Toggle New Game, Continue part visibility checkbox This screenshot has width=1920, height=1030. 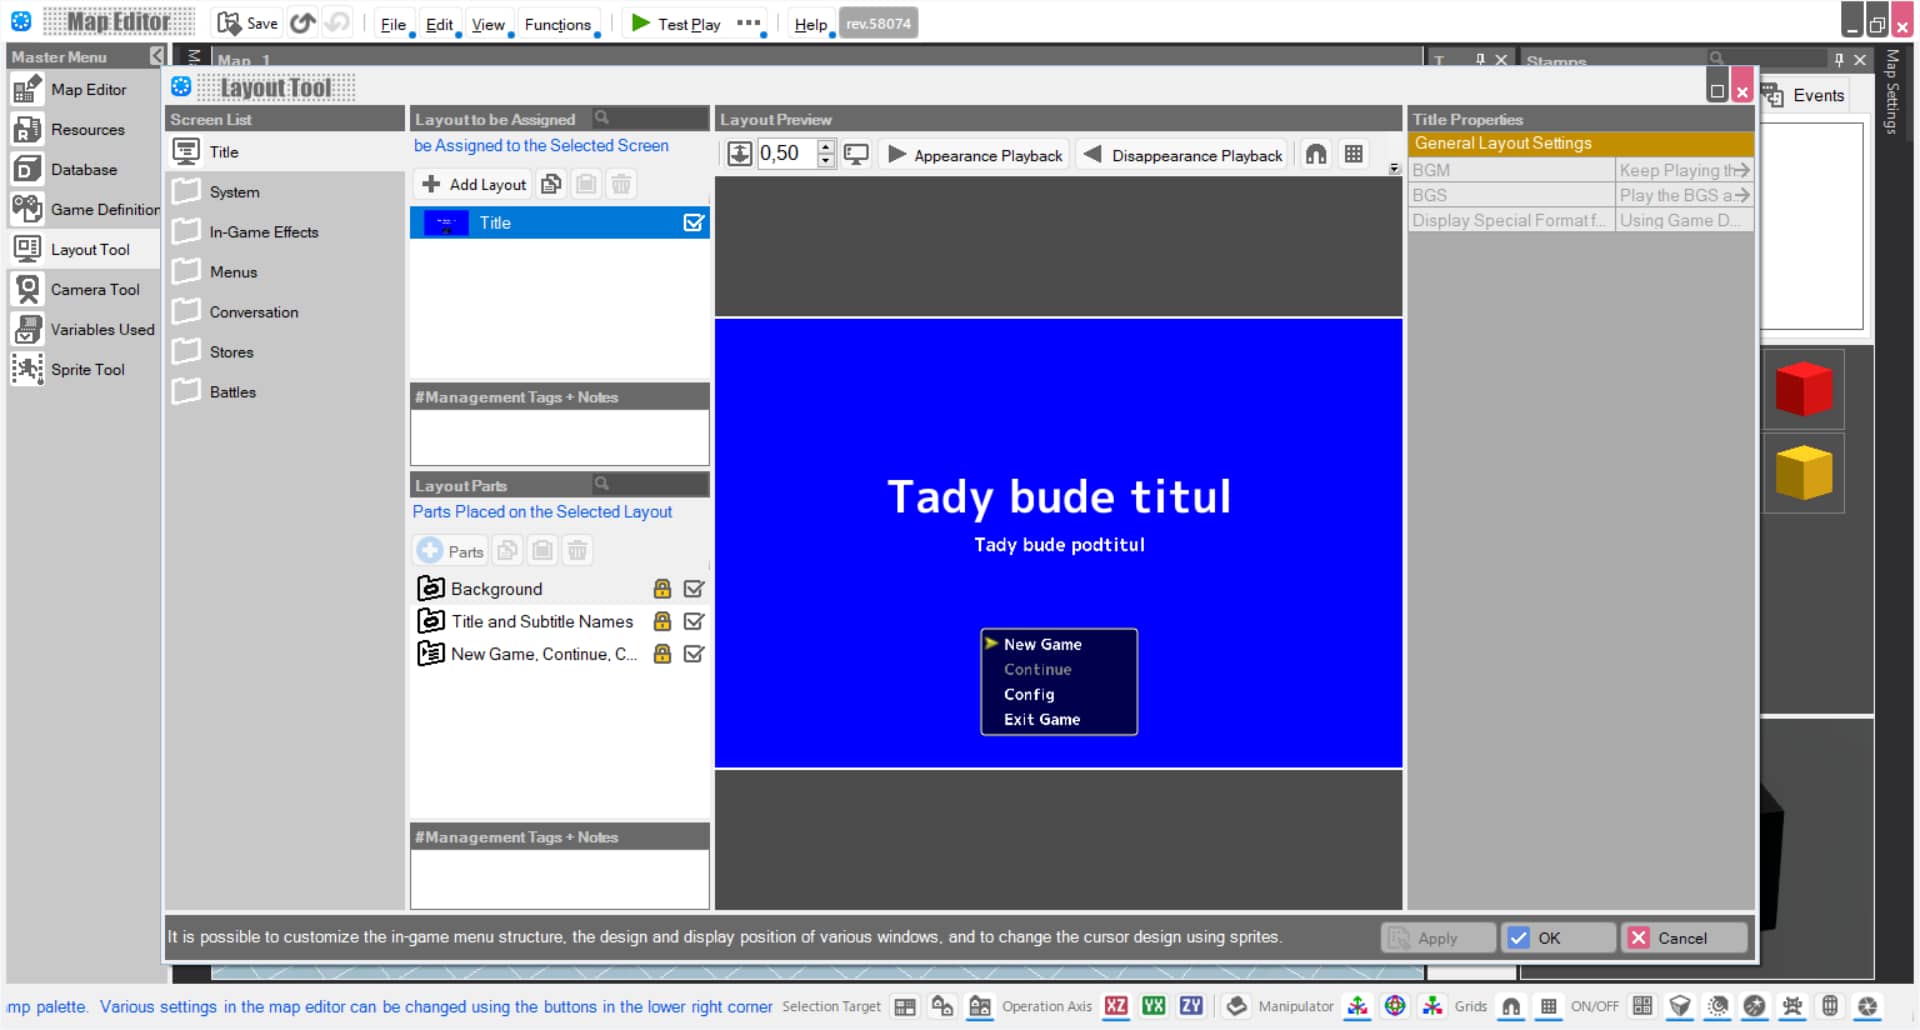[x=694, y=654]
